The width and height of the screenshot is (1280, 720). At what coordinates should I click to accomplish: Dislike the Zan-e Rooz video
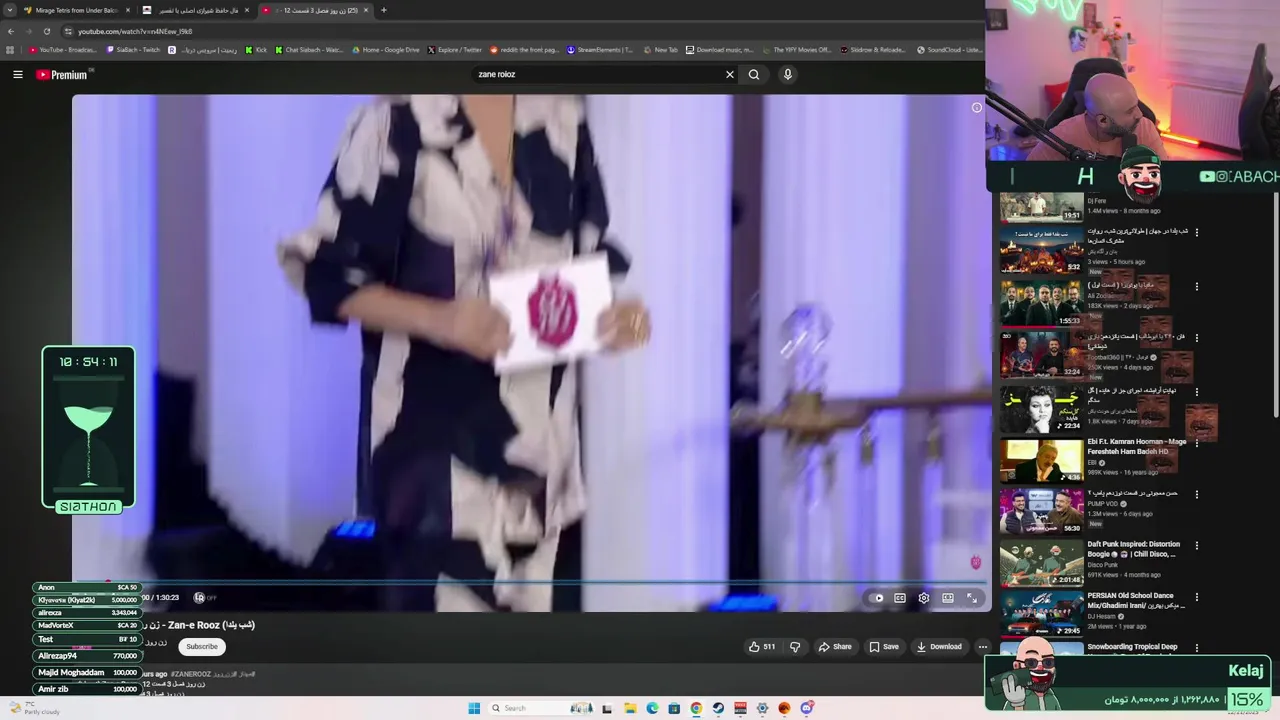[x=795, y=647]
